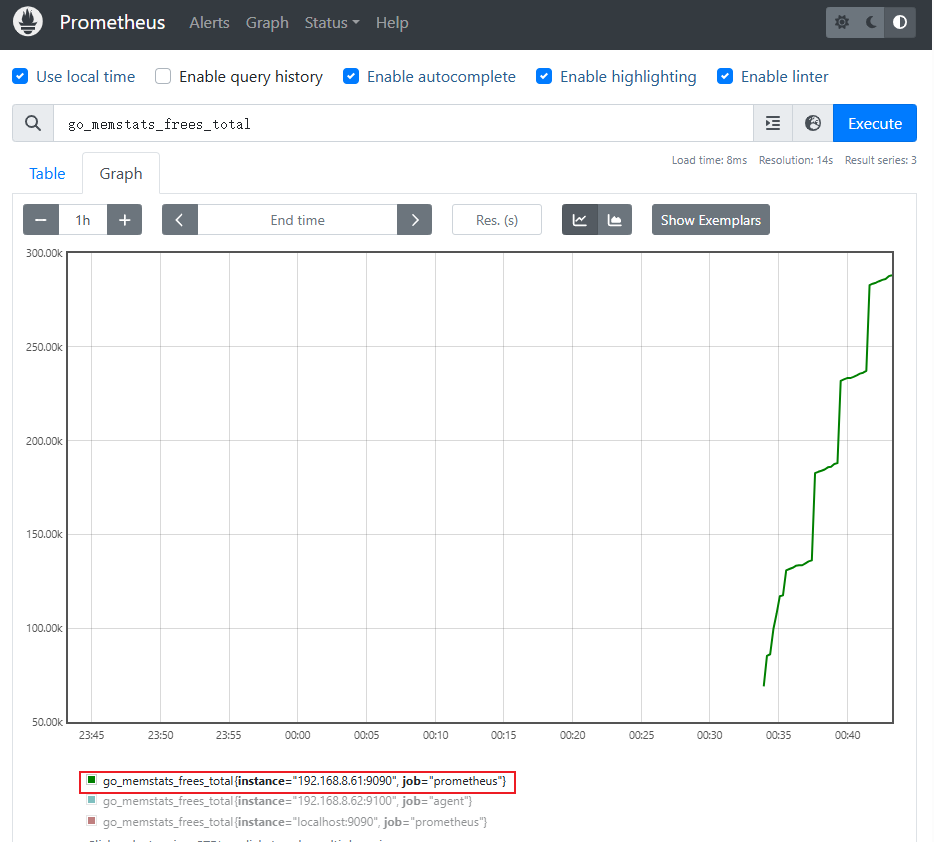Screen dimensions: 934x842
Task: Switch to light theme sun icon
Action: [x=842, y=22]
